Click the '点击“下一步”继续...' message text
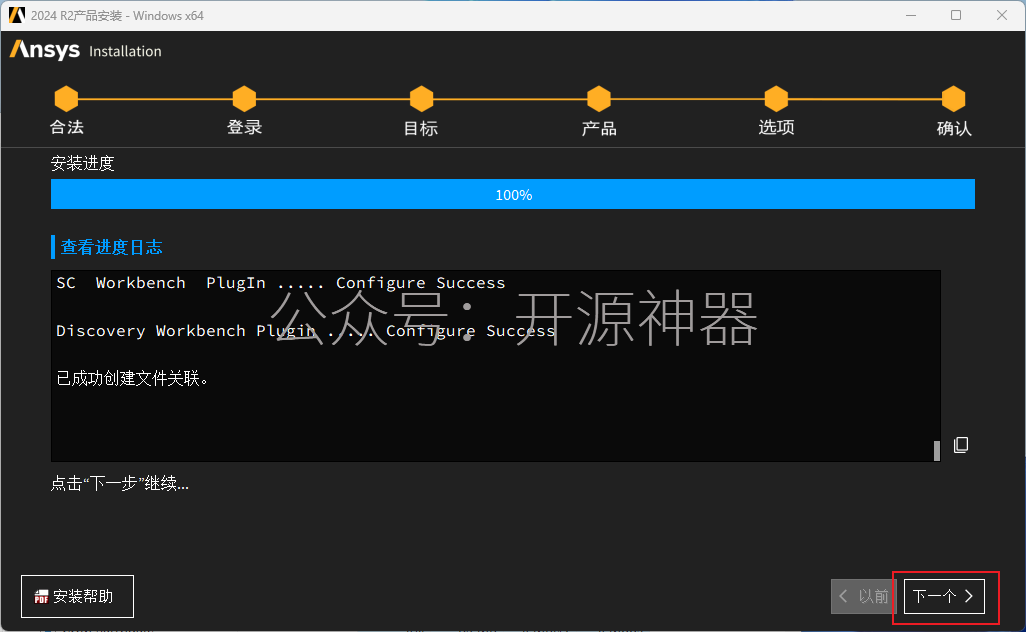Image resolution: width=1026 pixels, height=632 pixels. click(120, 483)
